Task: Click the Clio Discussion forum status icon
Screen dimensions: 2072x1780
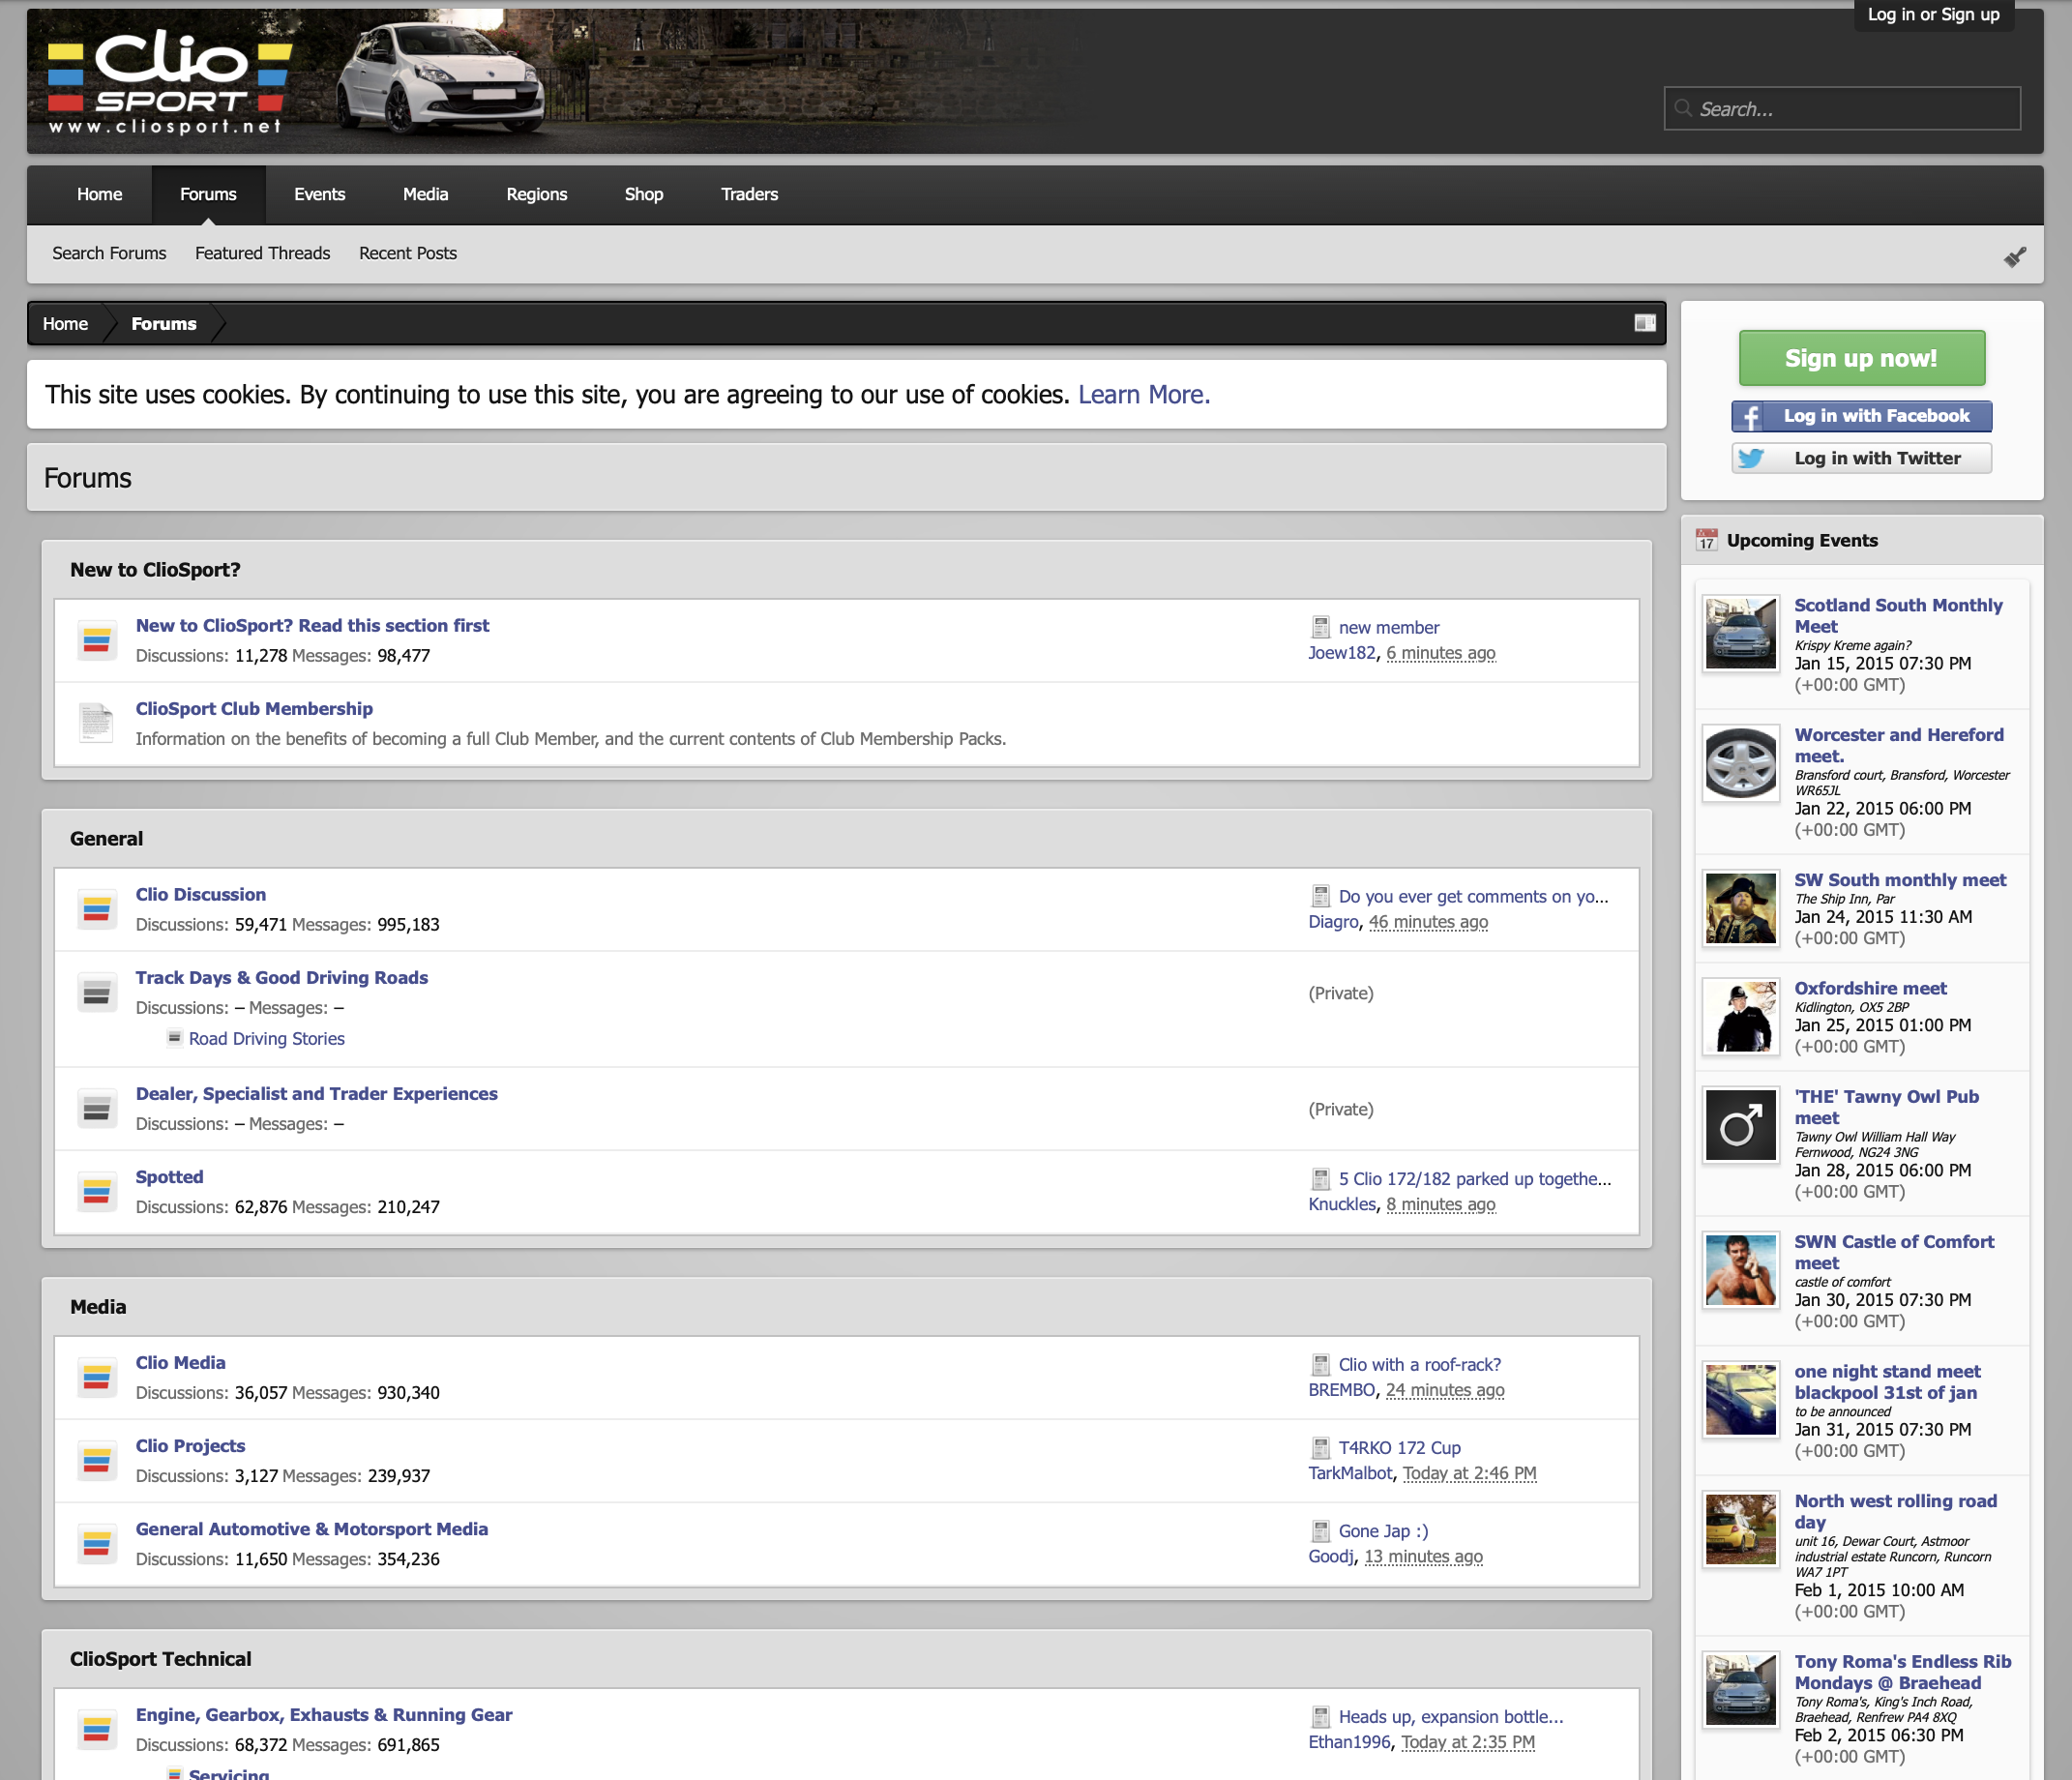Action: pyautogui.click(x=97, y=909)
